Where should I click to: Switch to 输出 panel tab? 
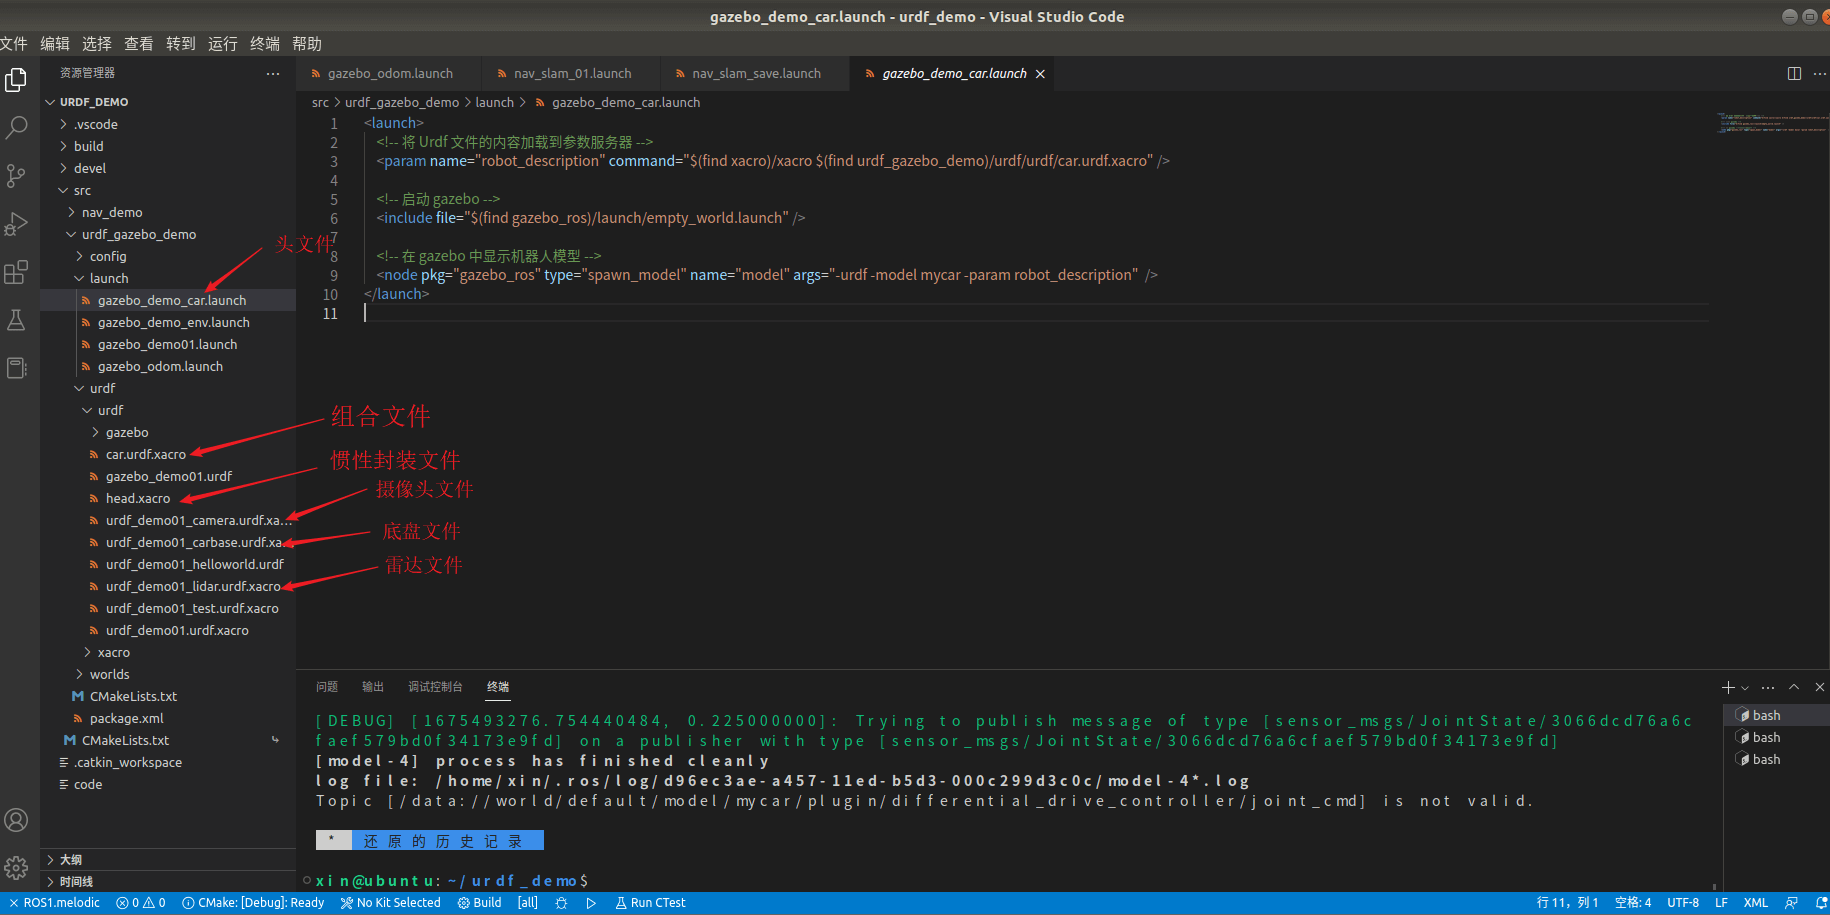(x=373, y=687)
